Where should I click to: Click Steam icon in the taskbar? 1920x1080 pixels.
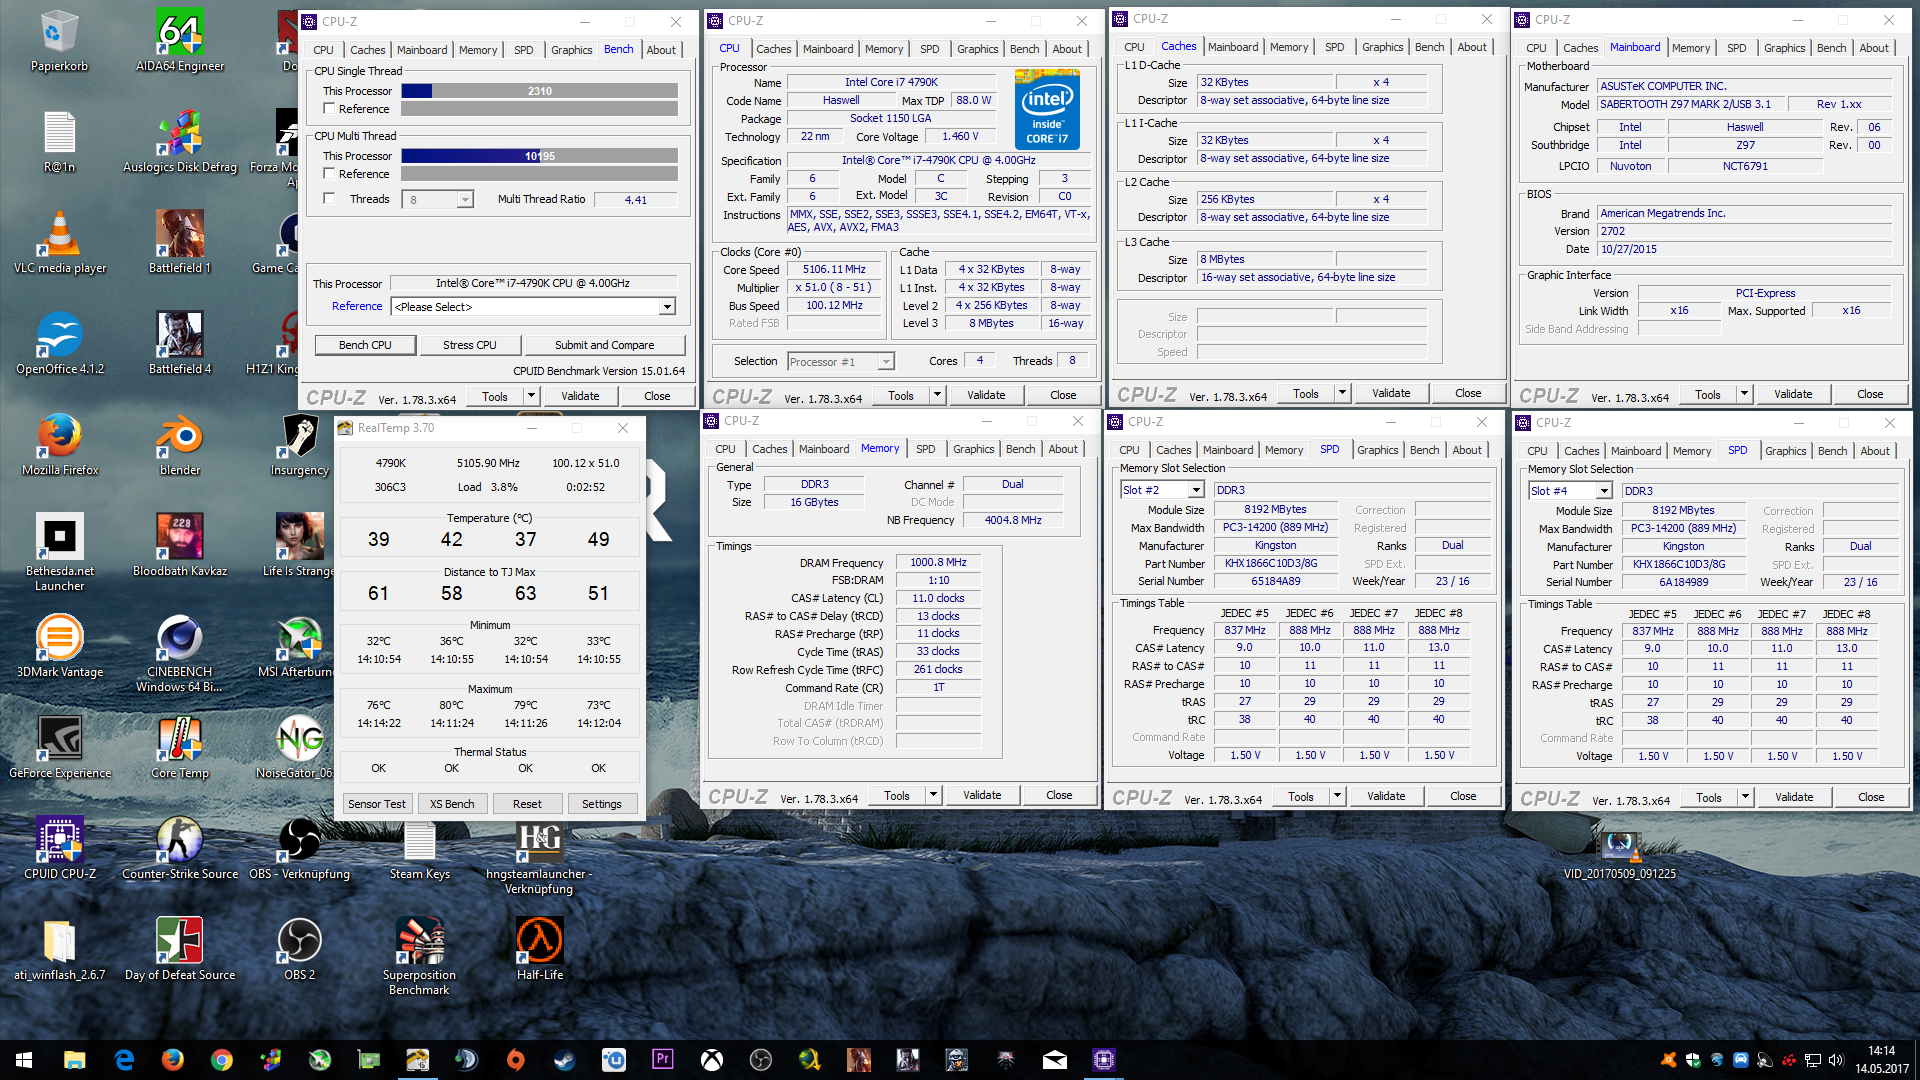tap(564, 1060)
